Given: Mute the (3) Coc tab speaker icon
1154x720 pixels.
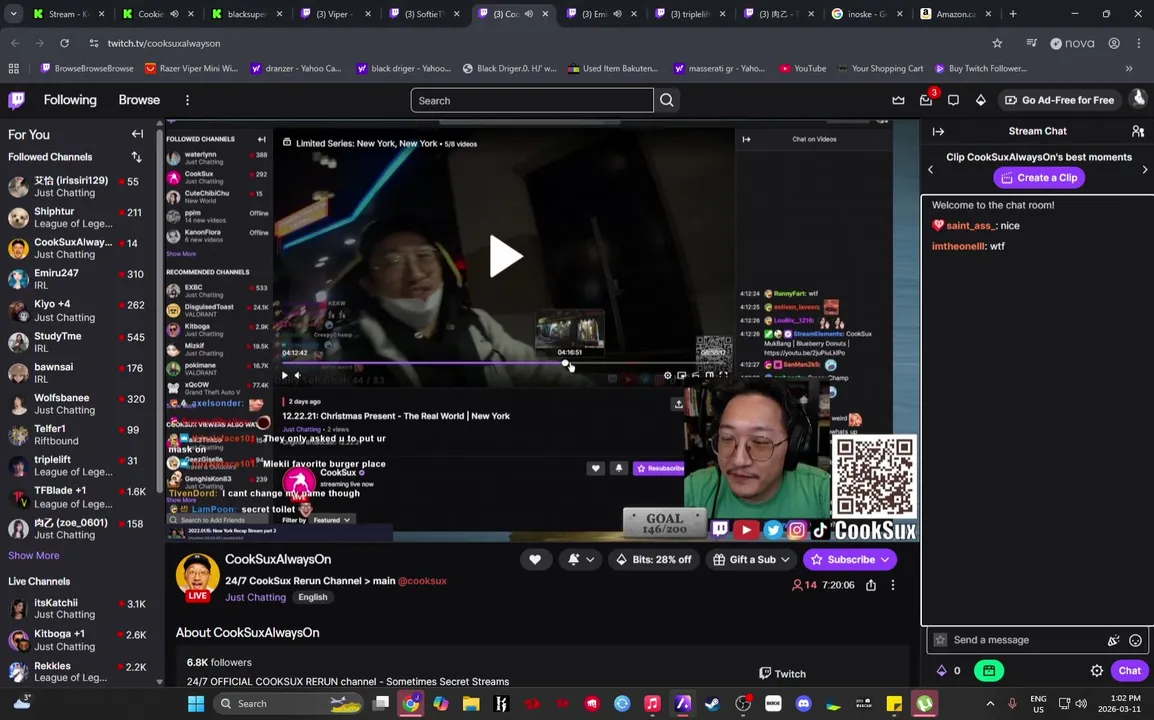Looking at the screenshot, I should [528, 14].
